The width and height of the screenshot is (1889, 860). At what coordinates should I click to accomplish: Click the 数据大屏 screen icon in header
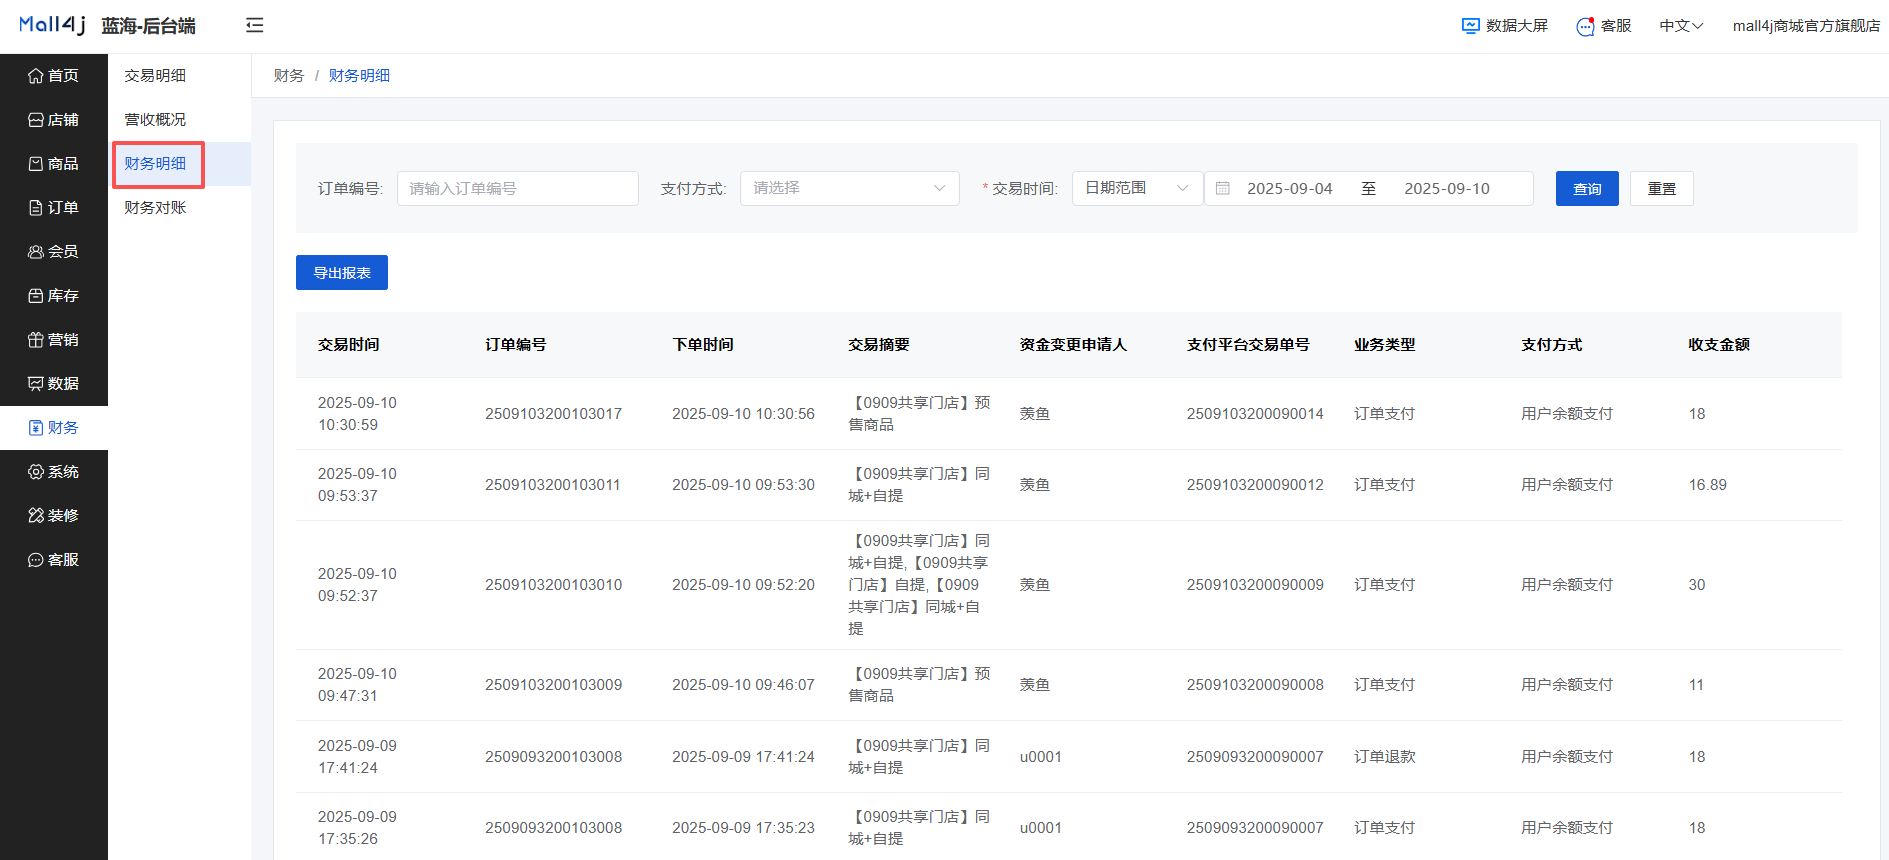pos(1470,26)
